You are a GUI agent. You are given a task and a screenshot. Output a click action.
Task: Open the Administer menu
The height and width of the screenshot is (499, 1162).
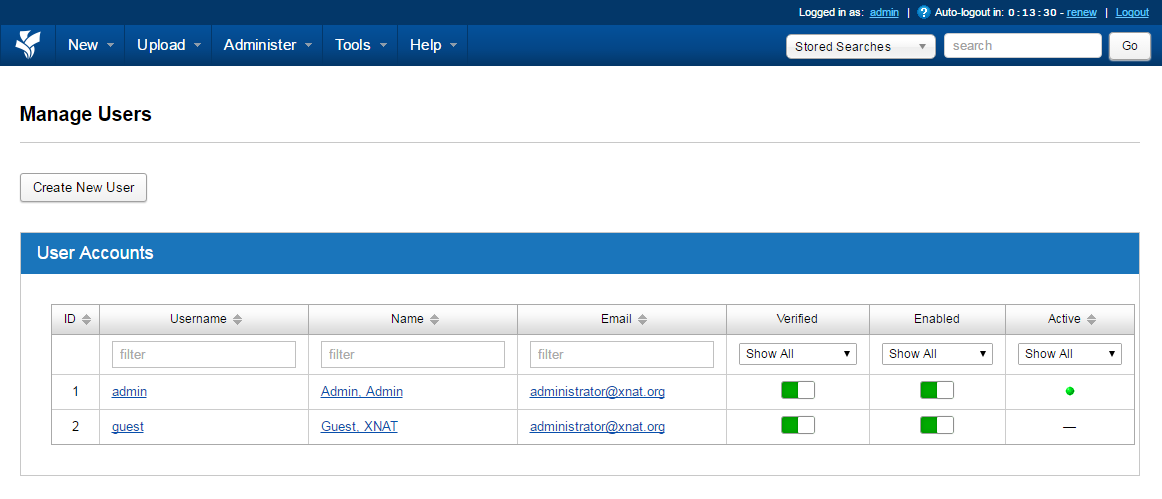click(x=267, y=45)
